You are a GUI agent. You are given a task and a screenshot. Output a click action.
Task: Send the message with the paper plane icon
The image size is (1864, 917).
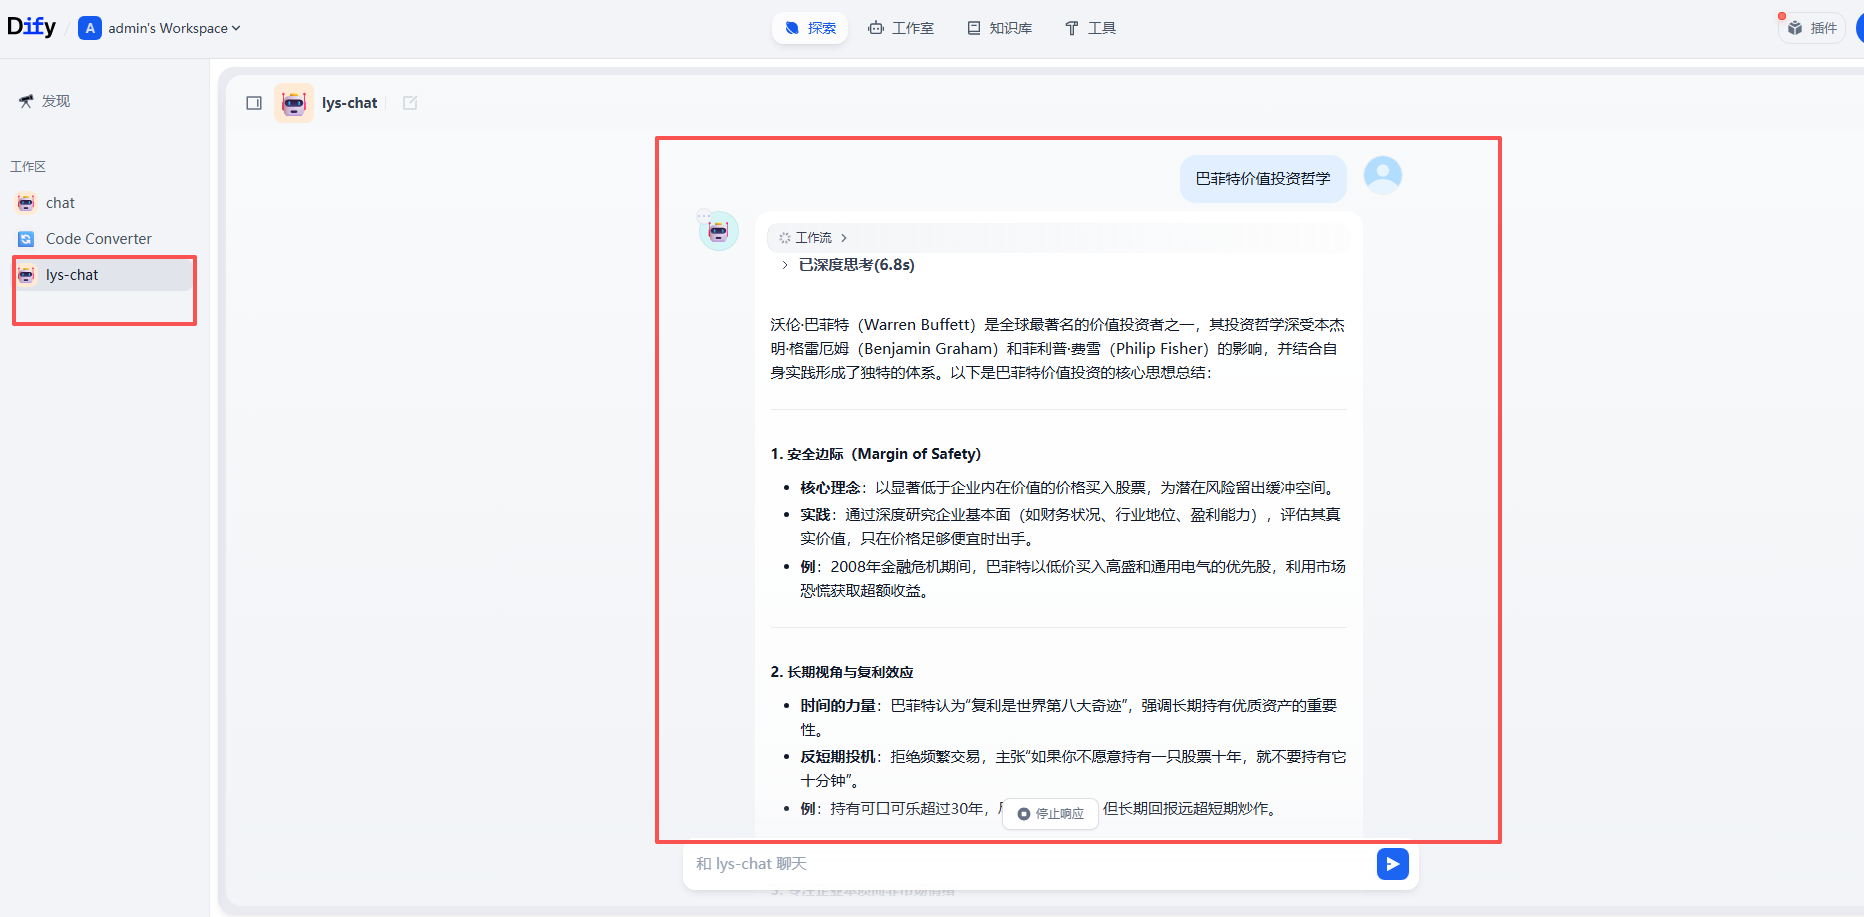pos(1392,863)
